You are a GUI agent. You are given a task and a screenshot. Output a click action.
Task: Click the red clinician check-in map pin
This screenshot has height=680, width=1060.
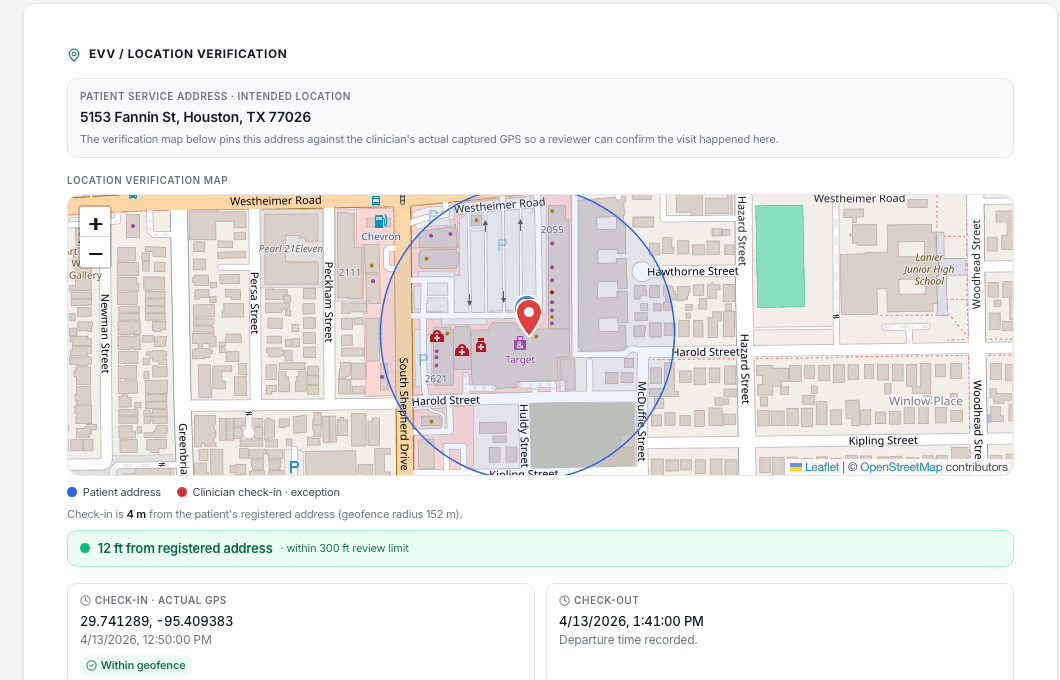click(x=529, y=318)
